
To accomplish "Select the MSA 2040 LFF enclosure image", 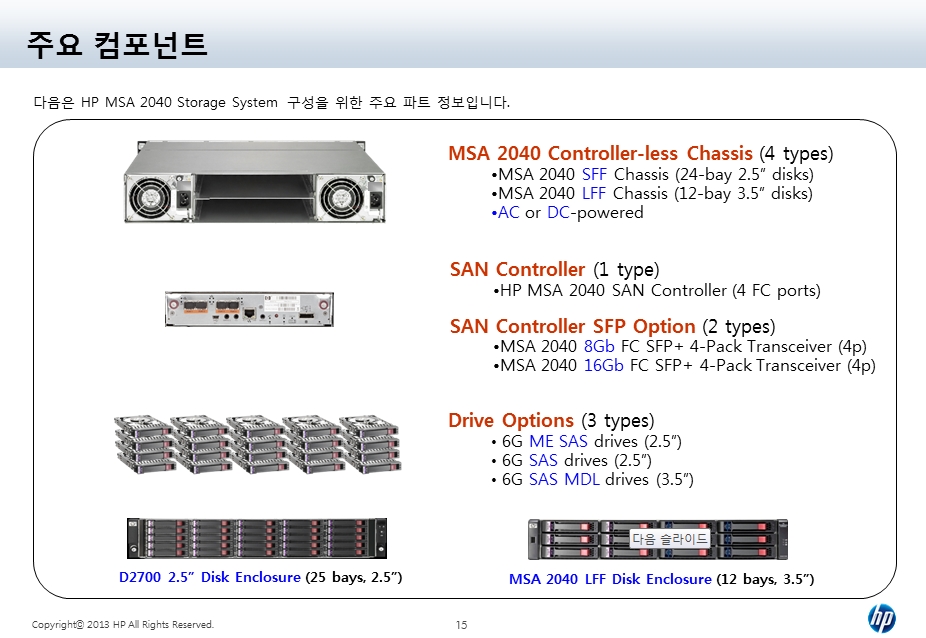I will click(658, 539).
